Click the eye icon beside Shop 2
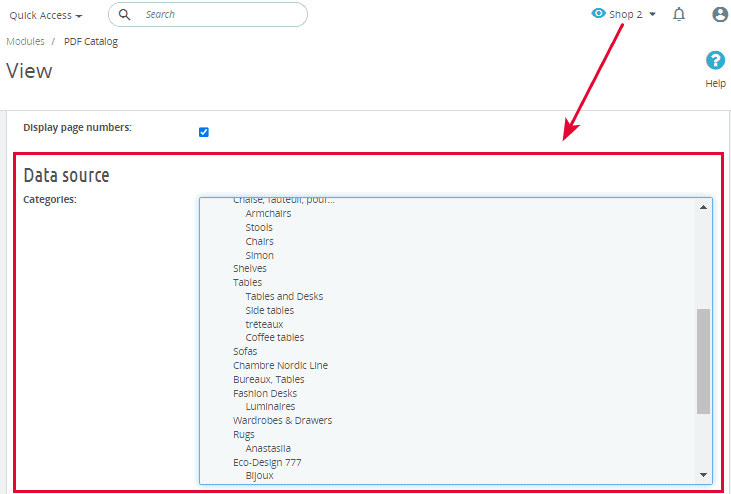Image resolution: width=731 pixels, height=494 pixels. click(599, 14)
